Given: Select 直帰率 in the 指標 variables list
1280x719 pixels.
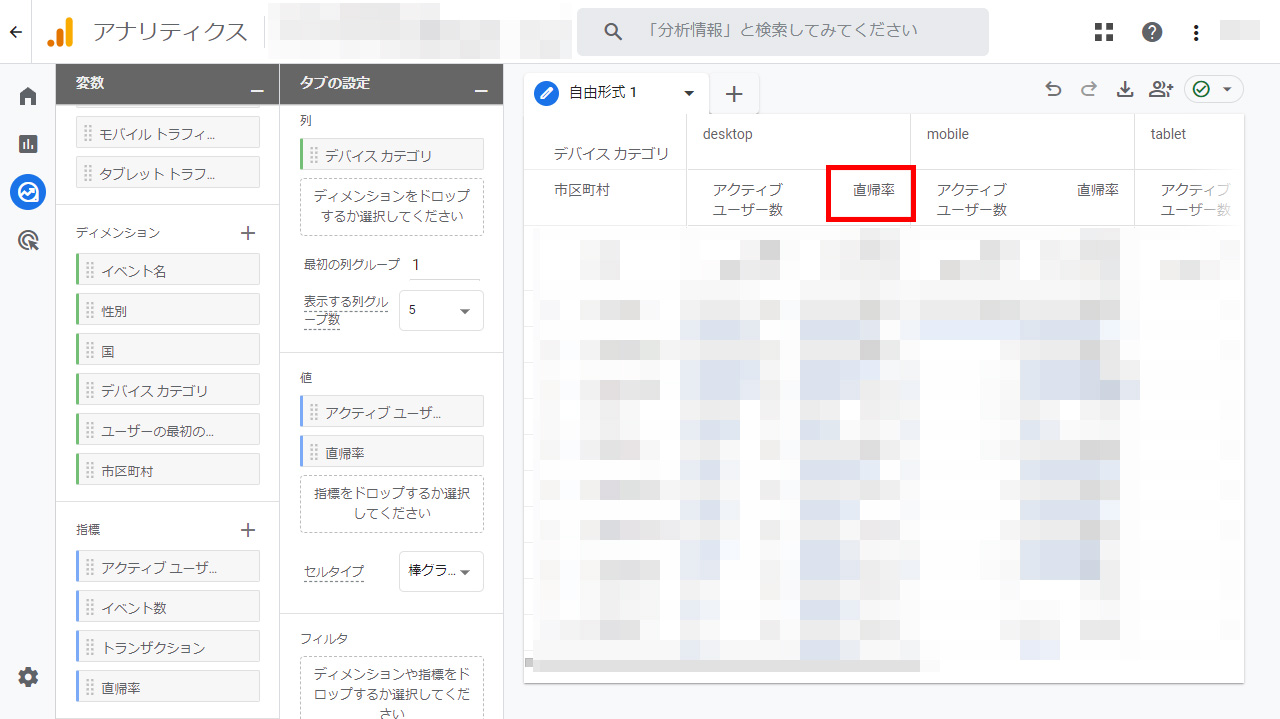Looking at the screenshot, I should pyautogui.click(x=168, y=687).
